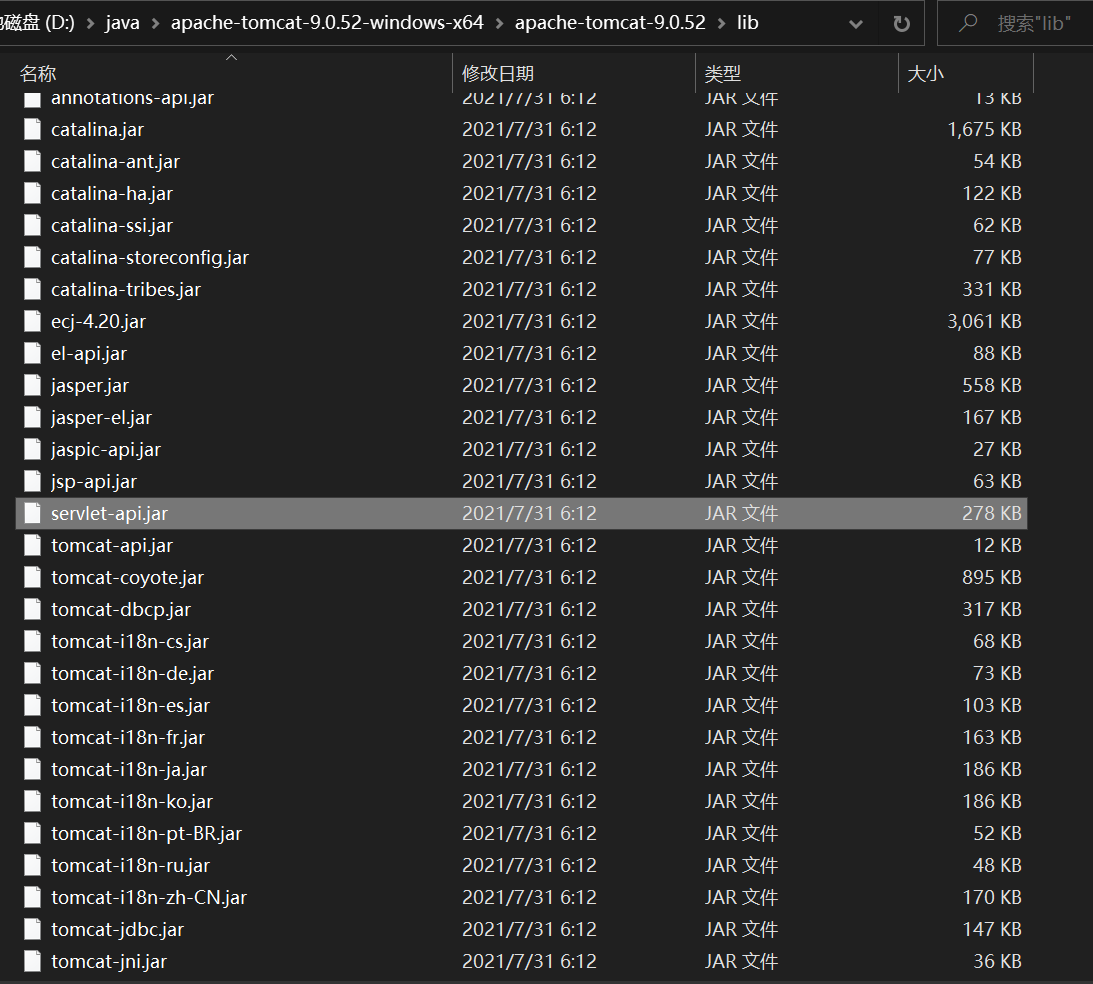Select the file name tomcat-i18n-ru.jar

[x=130, y=866]
